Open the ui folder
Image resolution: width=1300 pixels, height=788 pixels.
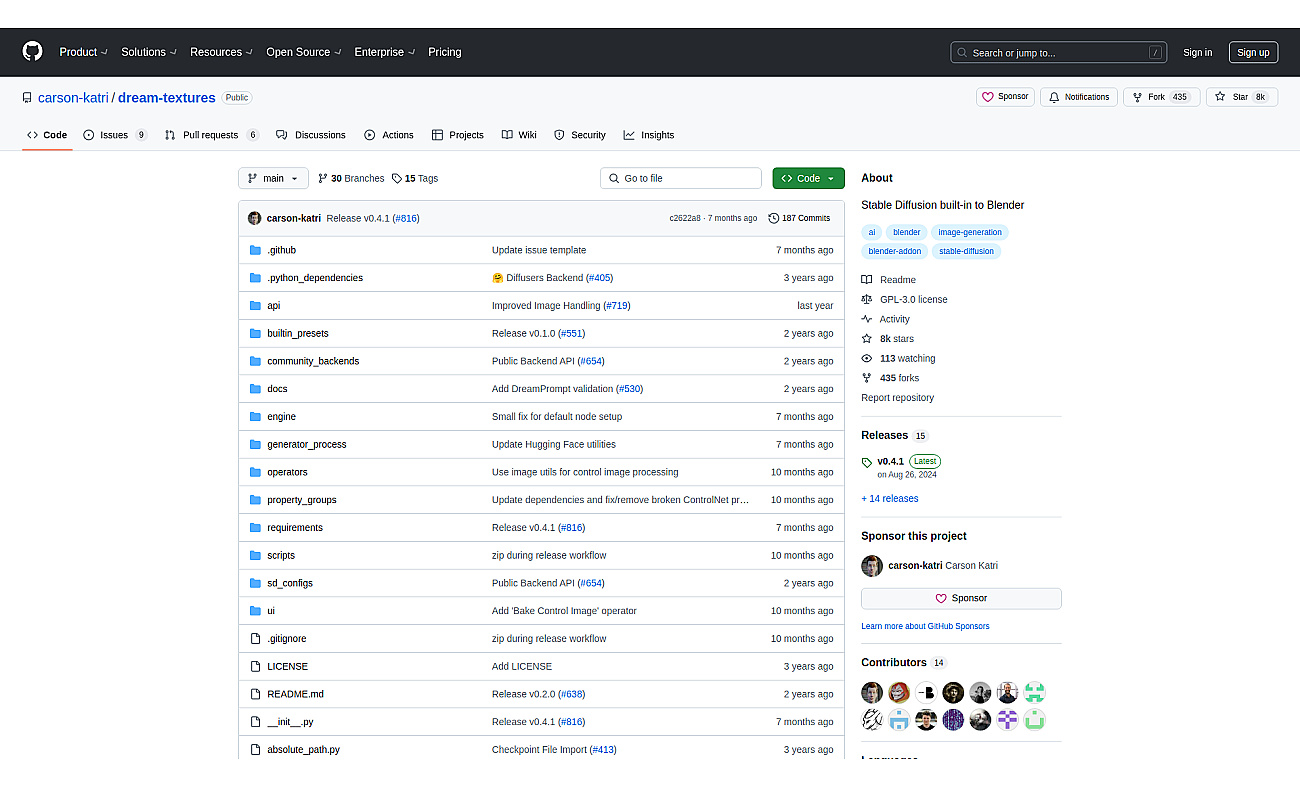tap(271, 611)
